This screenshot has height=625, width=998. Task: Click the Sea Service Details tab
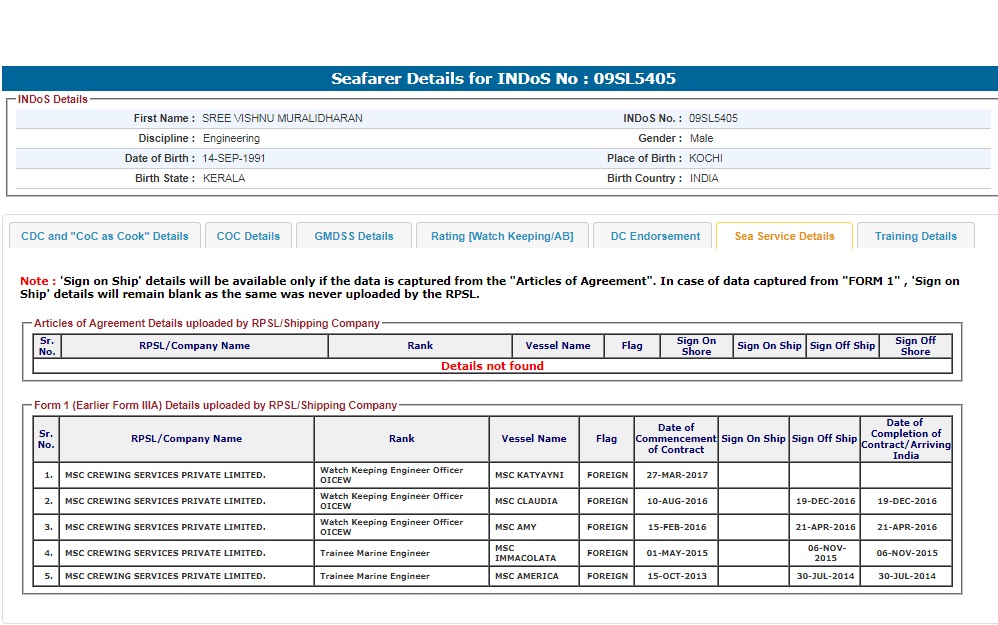(784, 236)
